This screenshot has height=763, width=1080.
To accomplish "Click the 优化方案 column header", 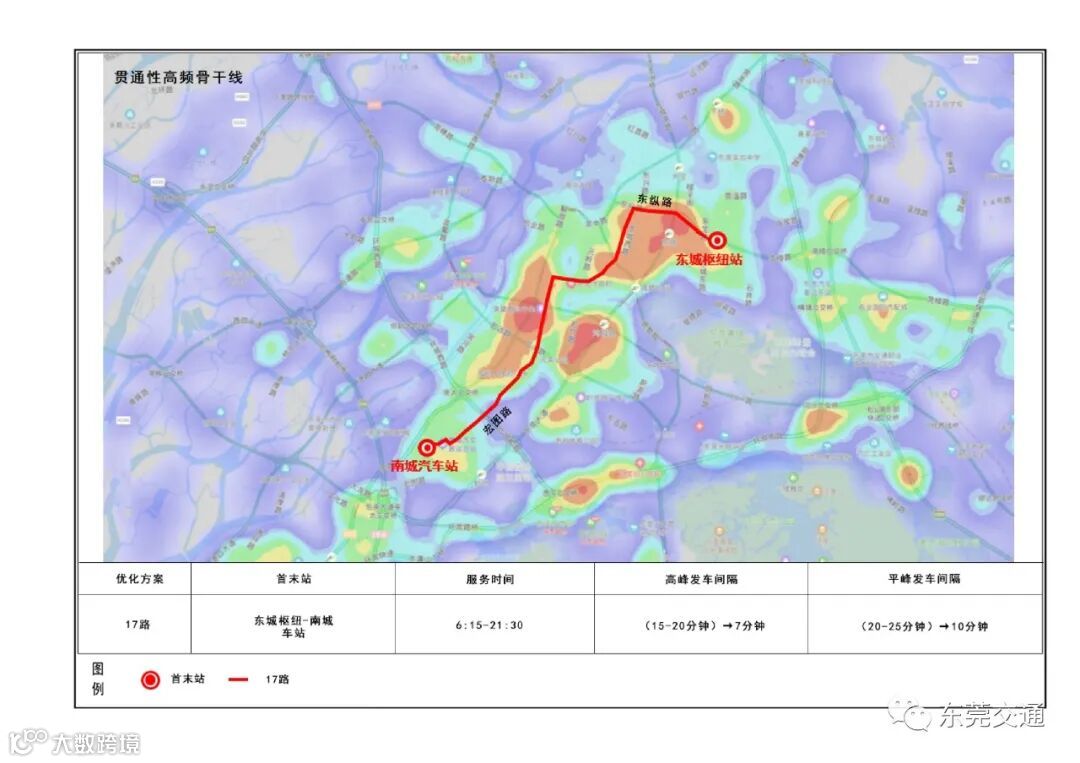I will 140,579.
